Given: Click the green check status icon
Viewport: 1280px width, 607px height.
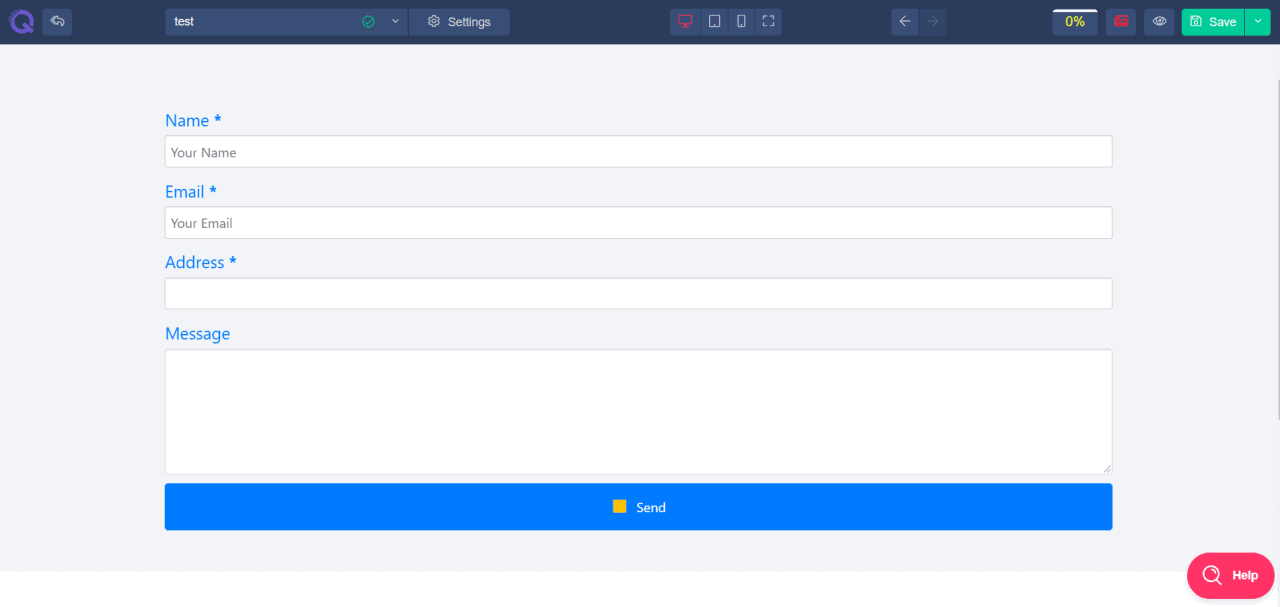Looking at the screenshot, I should [x=368, y=21].
